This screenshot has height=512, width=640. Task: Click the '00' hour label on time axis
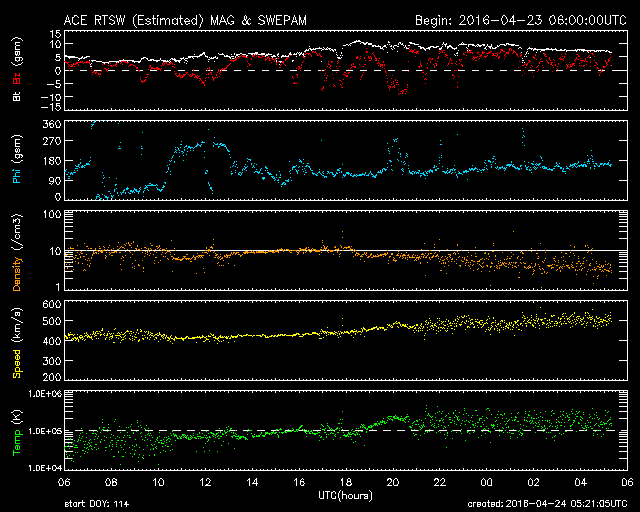tap(487, 482)
